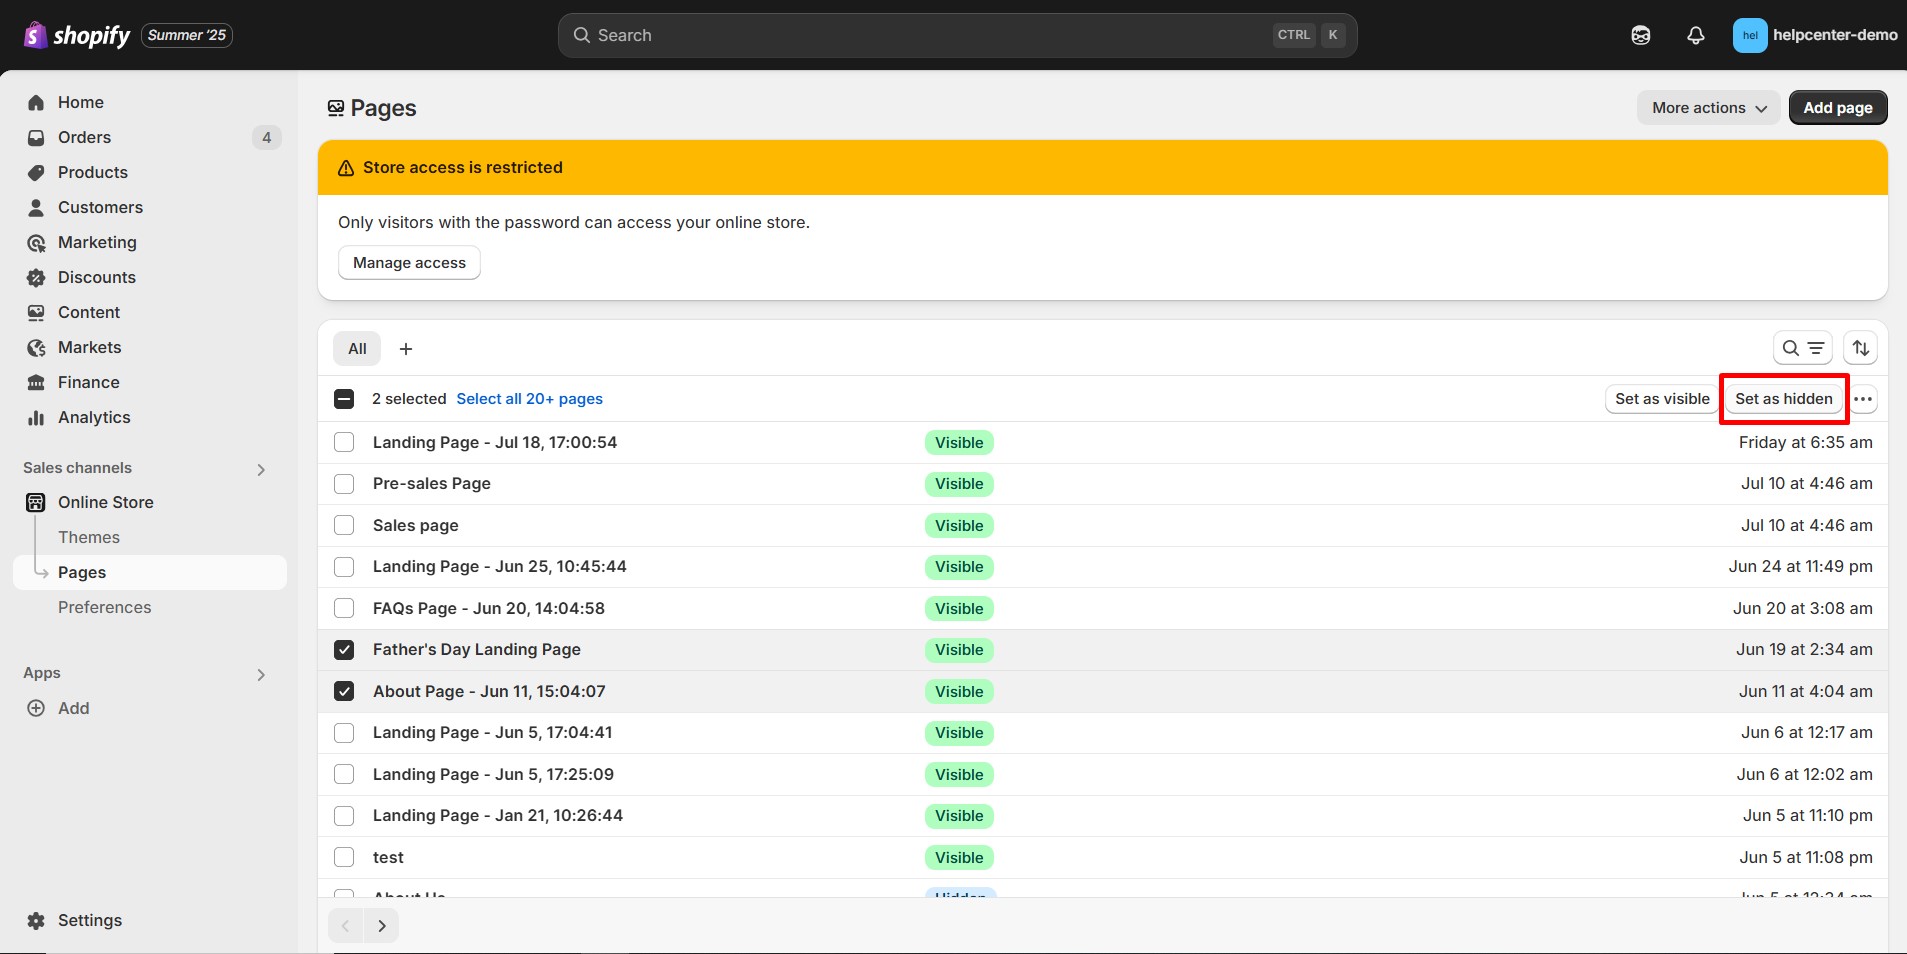This screenshot has width=1907, height=954.
Task: Open the sort pages icon
Action: (x=1860, y=348)
